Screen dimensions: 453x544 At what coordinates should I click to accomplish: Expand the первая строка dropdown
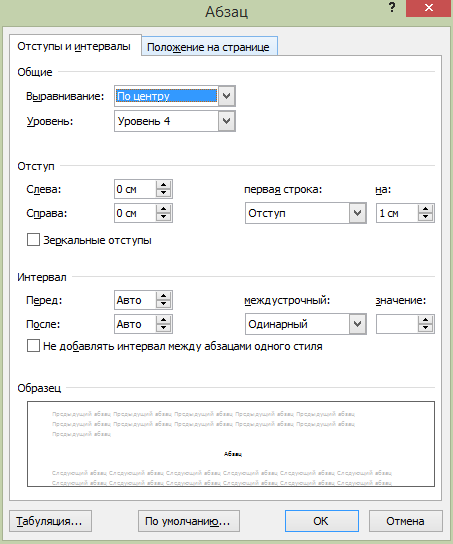coord(358,213)
